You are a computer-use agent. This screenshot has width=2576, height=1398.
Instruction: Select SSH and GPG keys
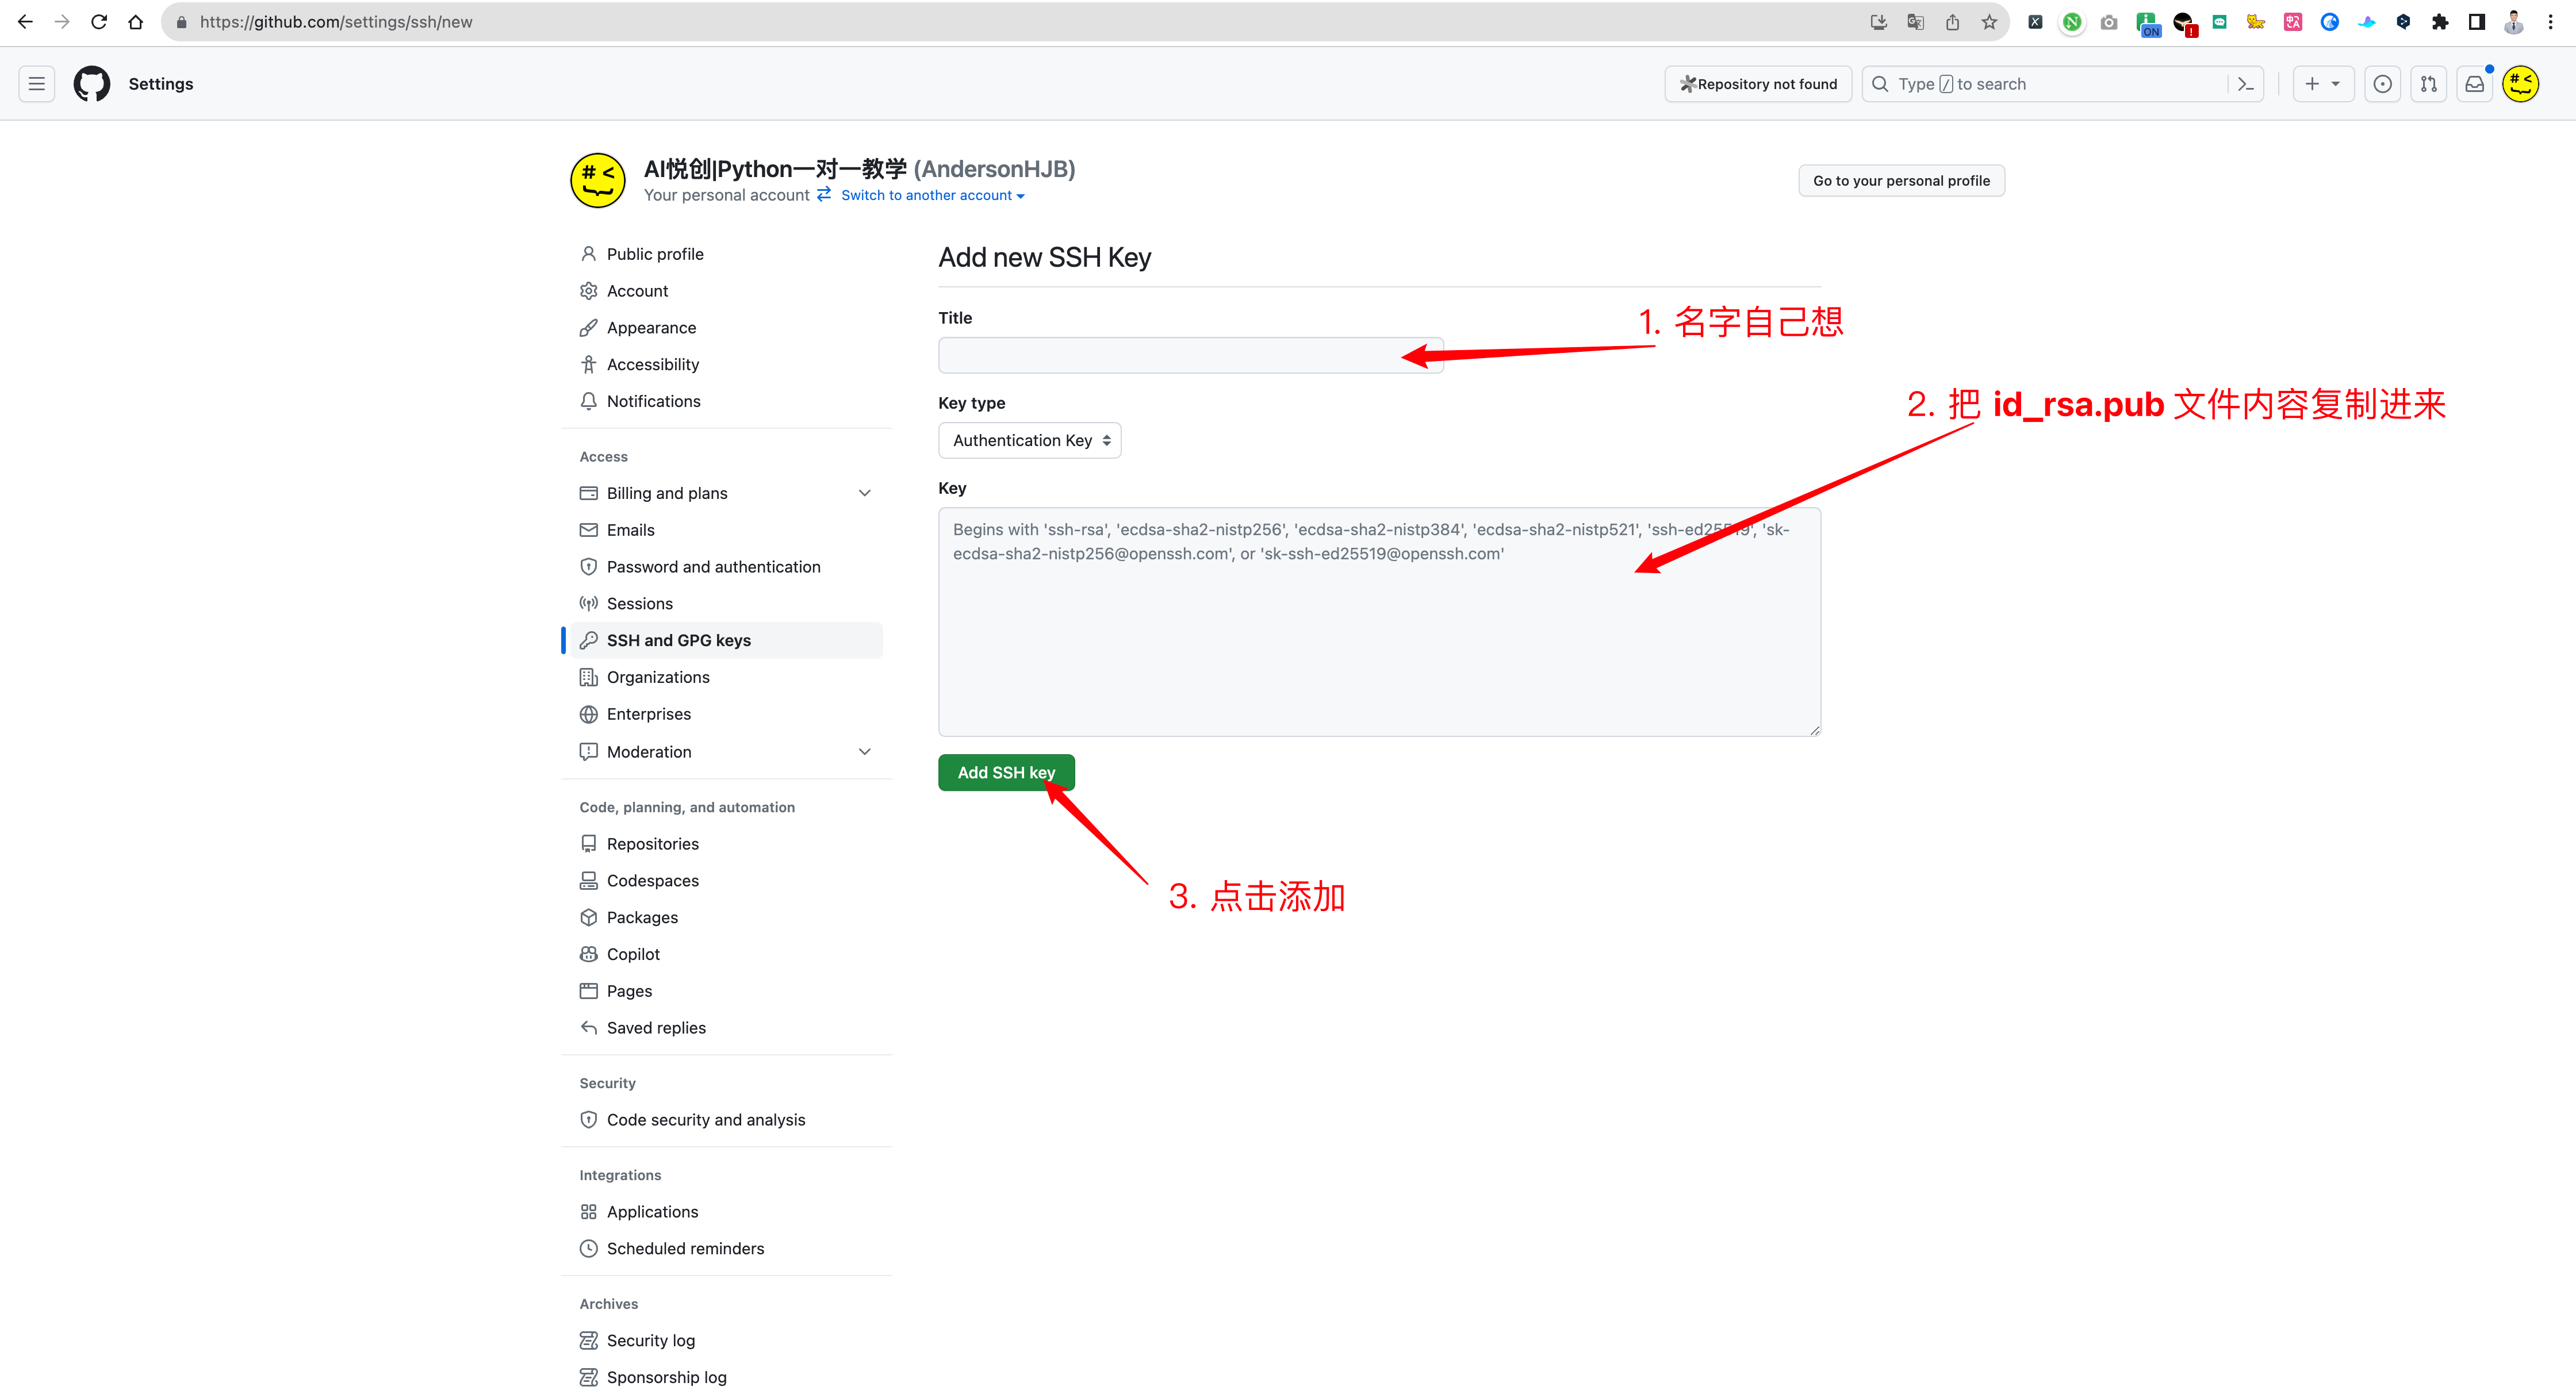(x=726, y=640)
